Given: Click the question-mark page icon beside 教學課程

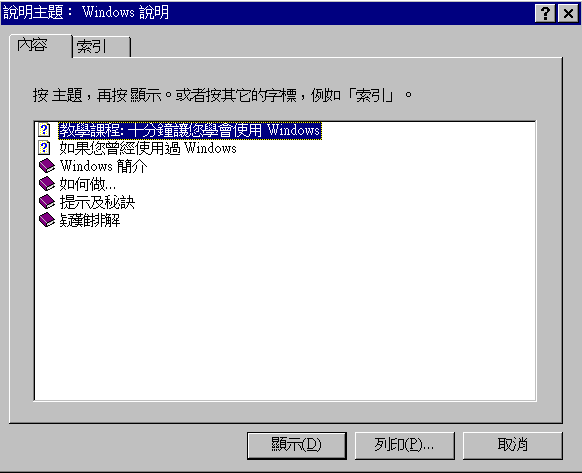Looking at the screenshot, I should tap(44, 130).
